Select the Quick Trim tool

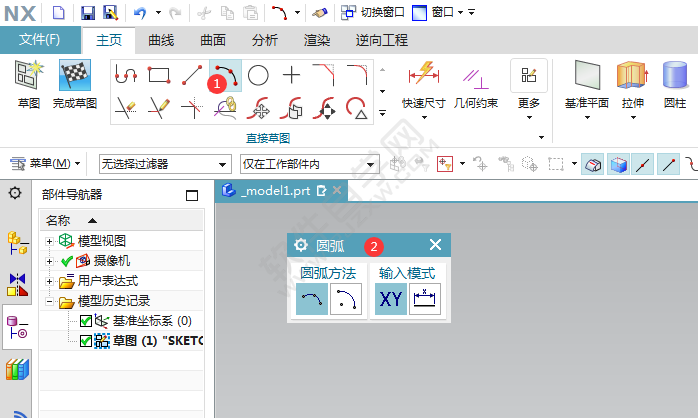tap(126, 108)
